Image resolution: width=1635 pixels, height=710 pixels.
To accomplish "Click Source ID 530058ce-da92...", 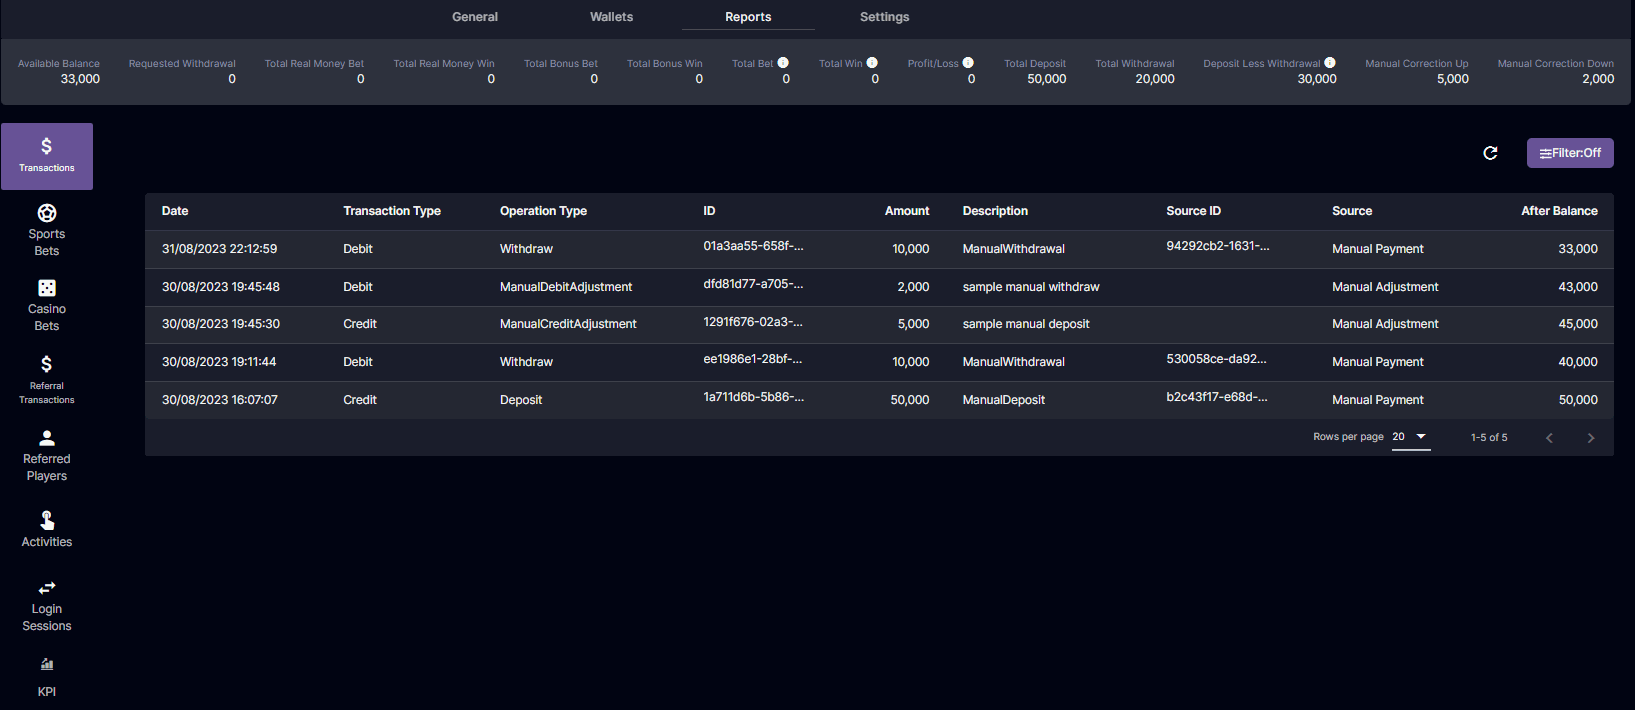I will click(x=1216, y=359).
